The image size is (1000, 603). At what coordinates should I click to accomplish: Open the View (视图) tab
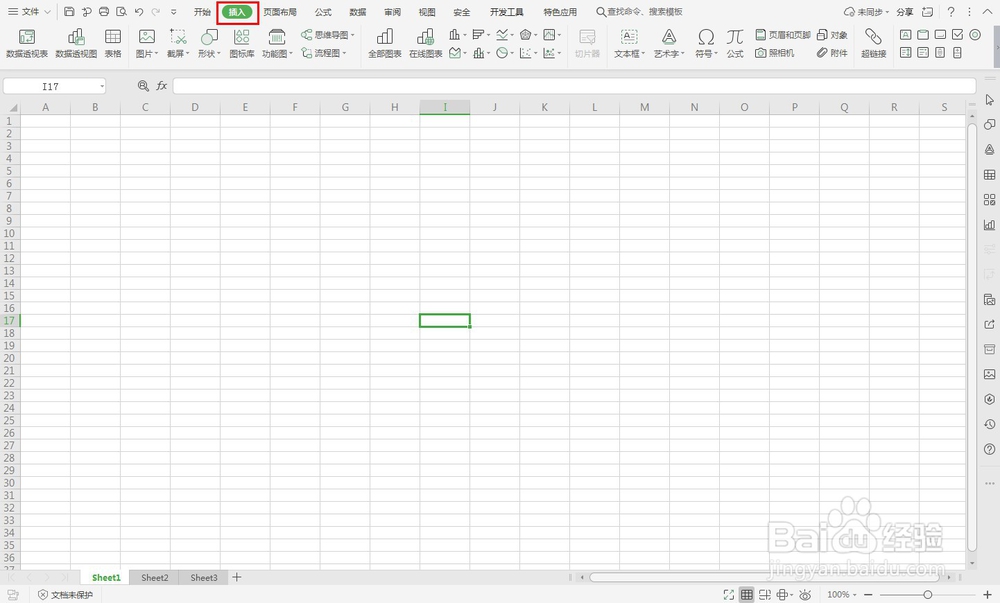click(x=427, y=12)
